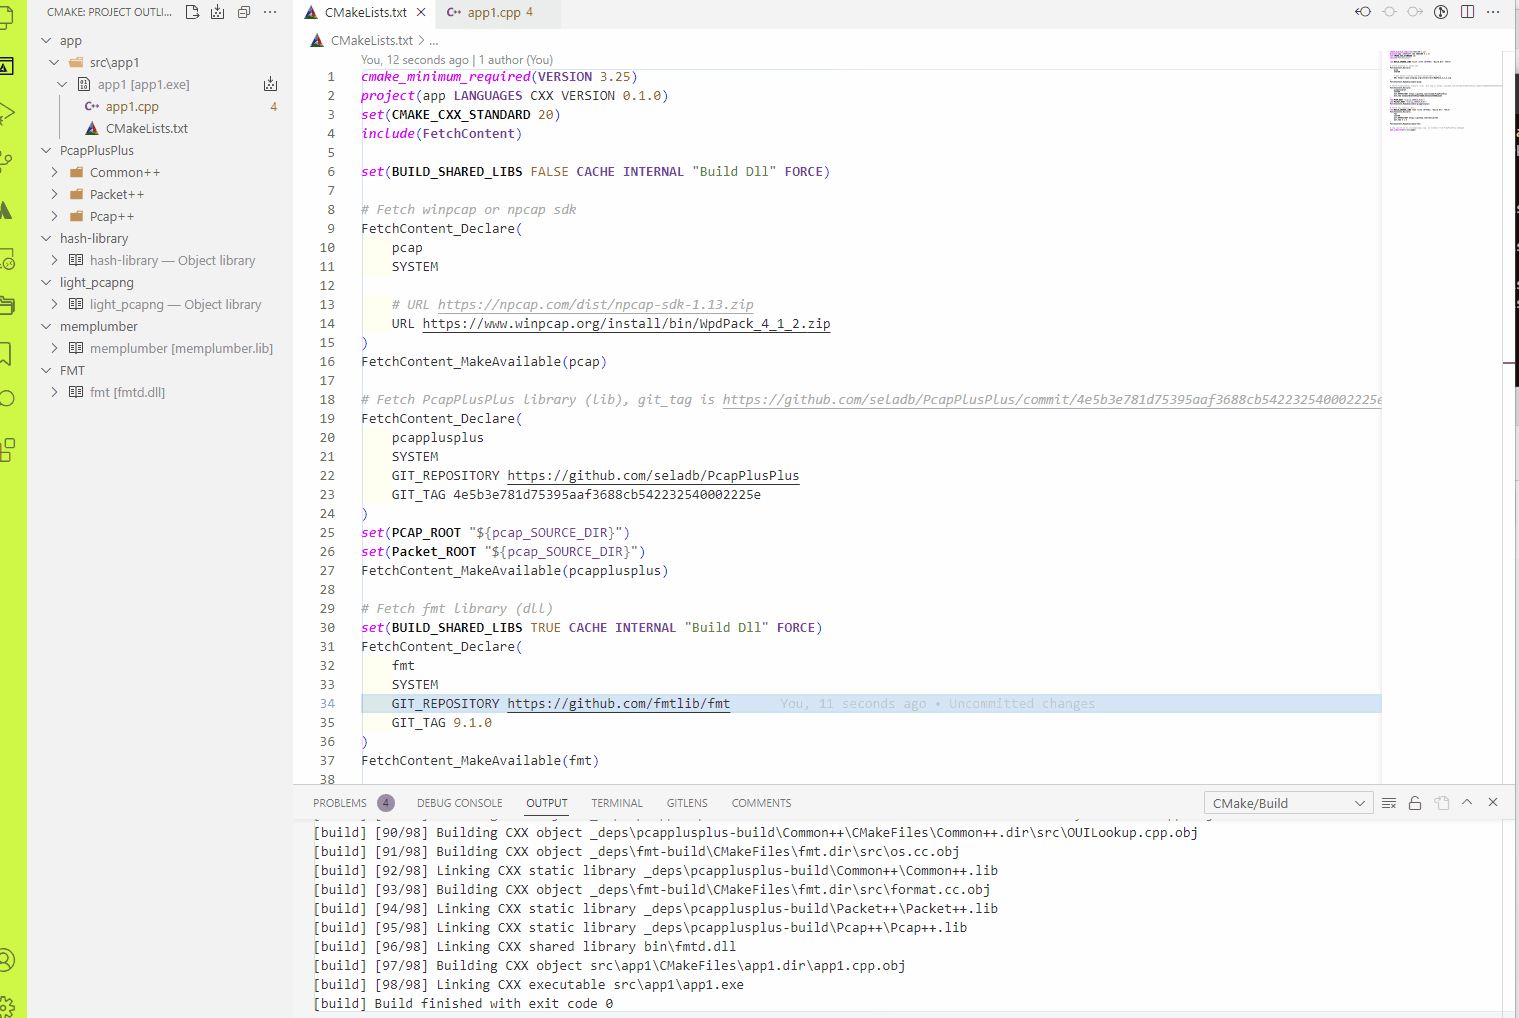Click the GitLens file annotations icon
Viewport: 1519px width, 1018px height.
coord(1441,12)
